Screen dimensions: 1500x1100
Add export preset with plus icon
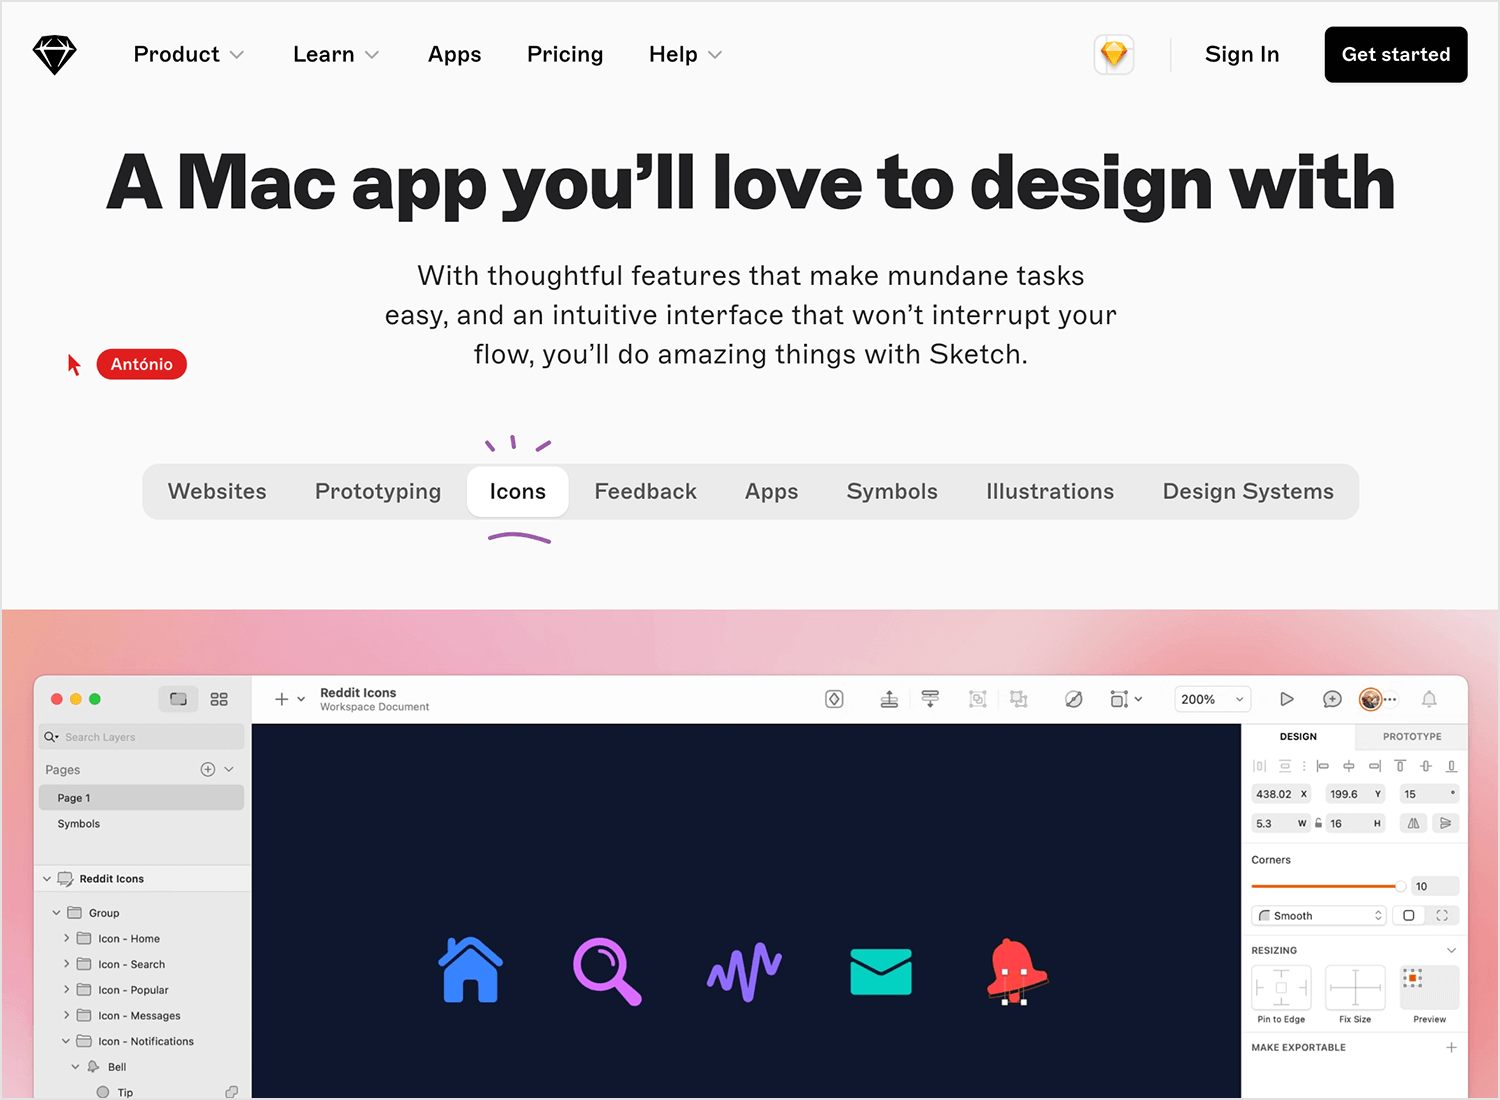1451,1047
